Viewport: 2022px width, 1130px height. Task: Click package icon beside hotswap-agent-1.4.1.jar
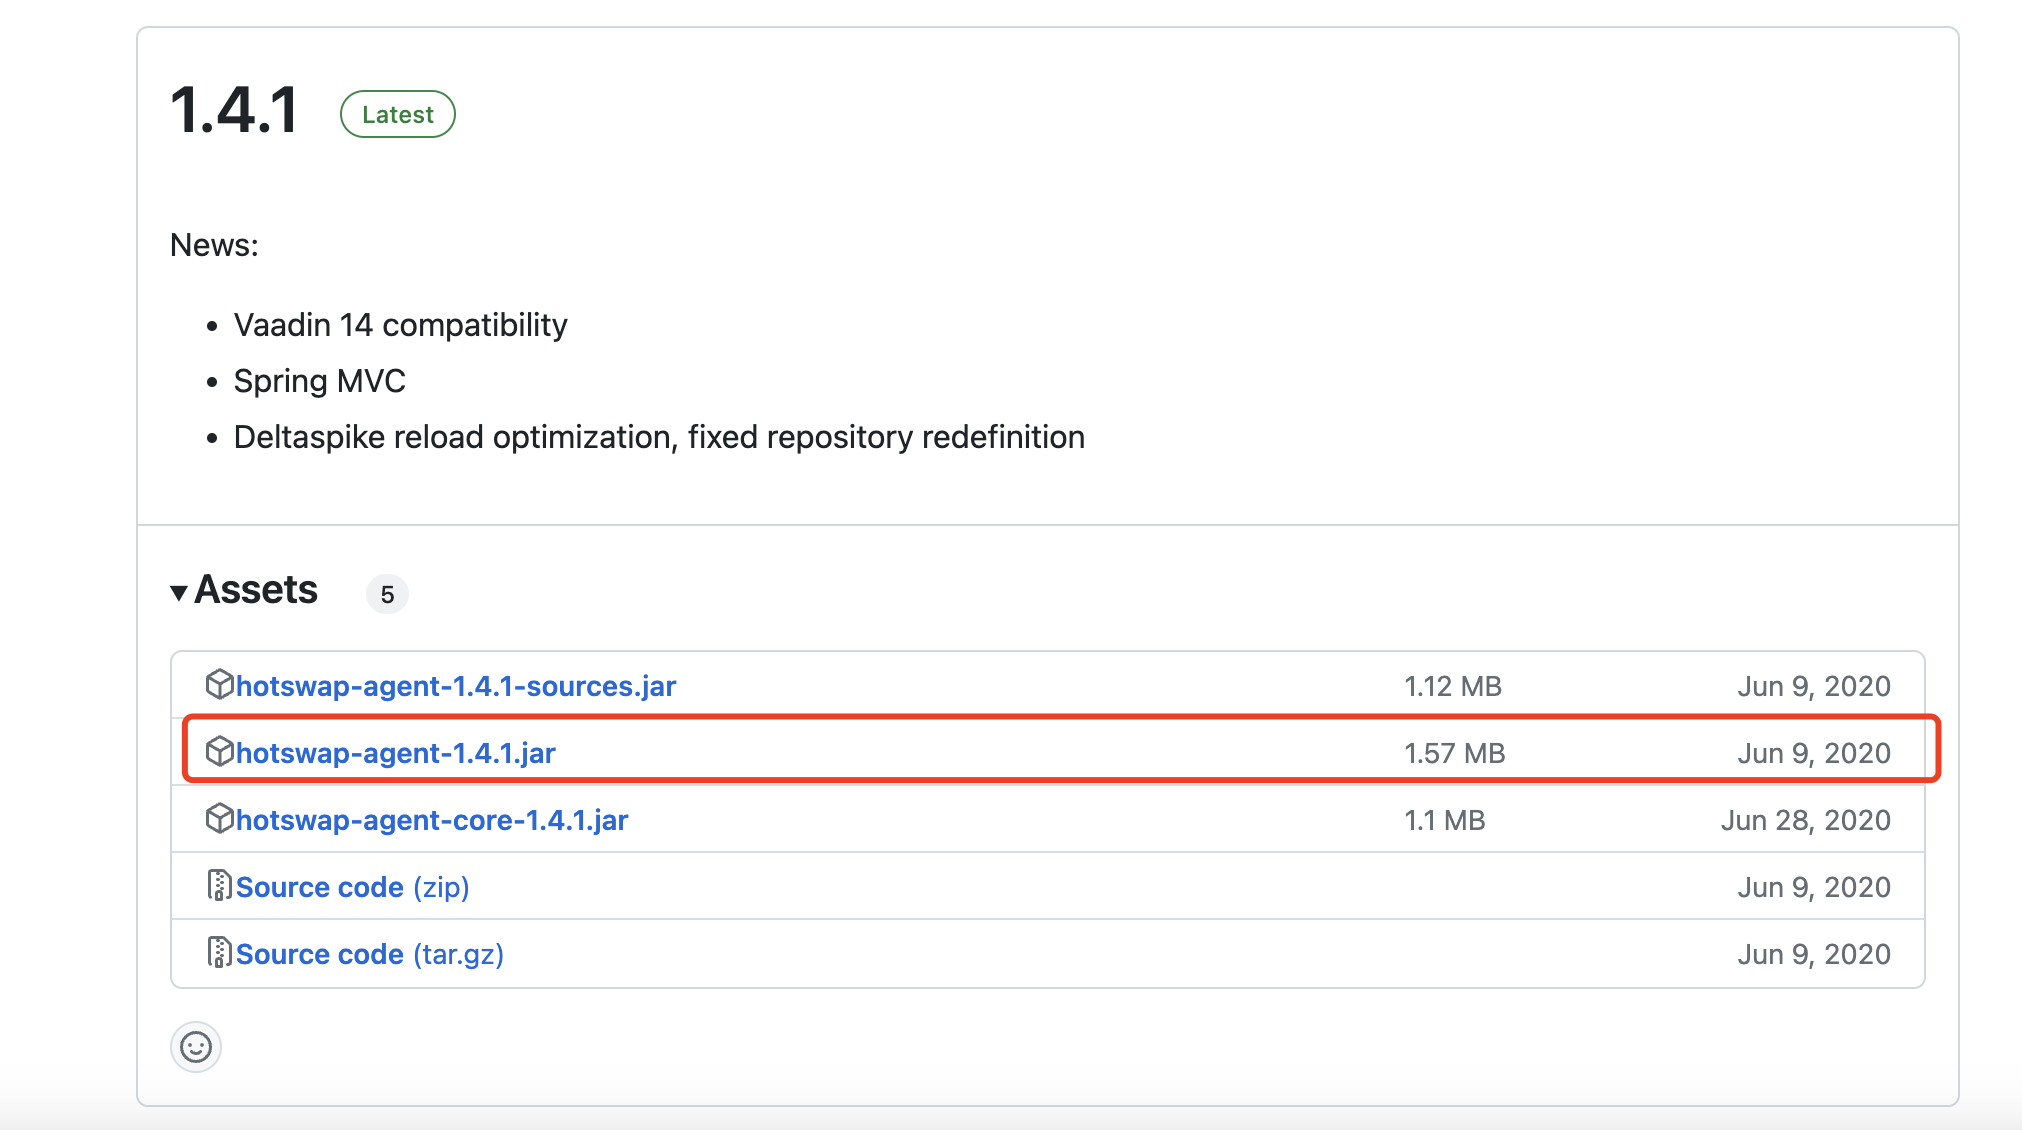point(219,752)
